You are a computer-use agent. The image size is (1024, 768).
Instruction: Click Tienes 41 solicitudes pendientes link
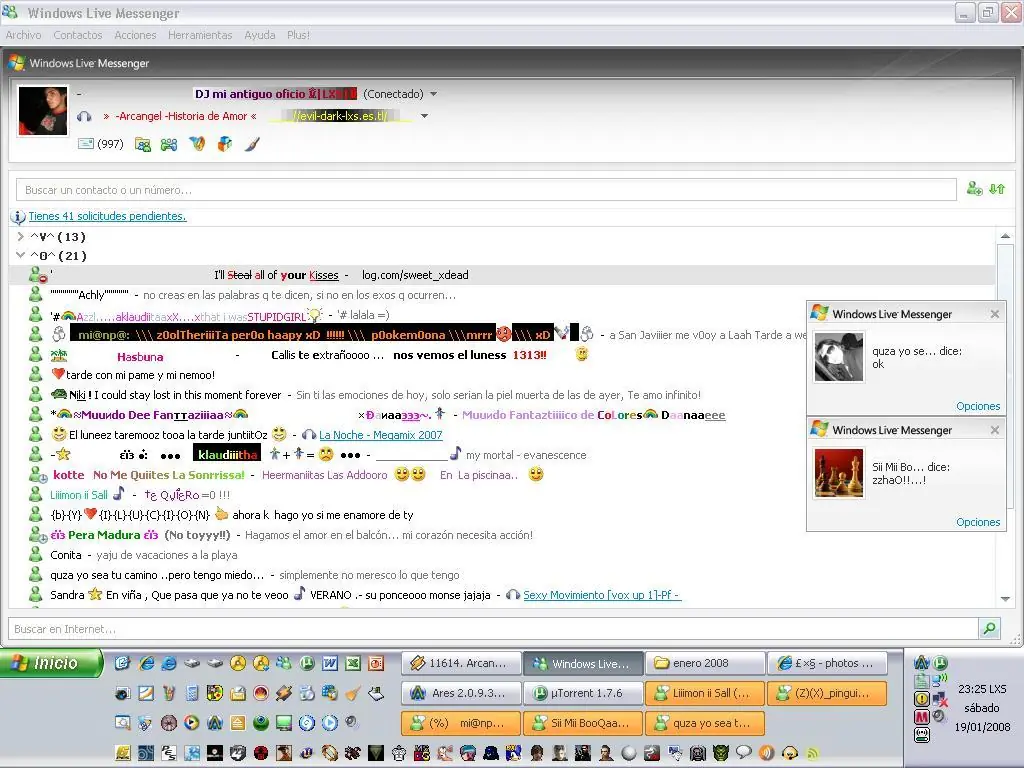107,216
